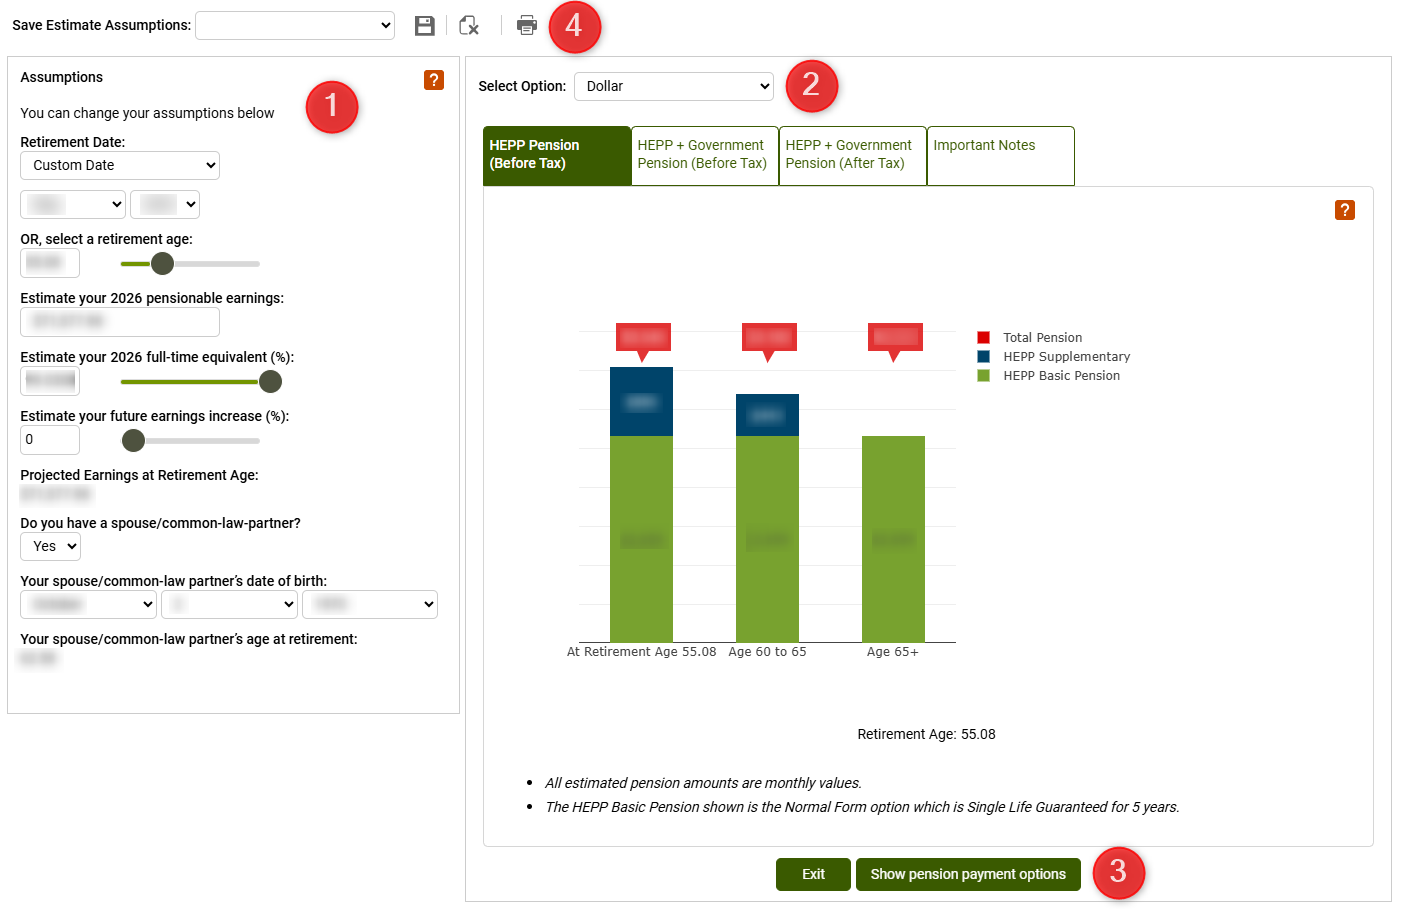Focus the future earnings increase input showing 0

pyautogui.click(x=50, y=441)
